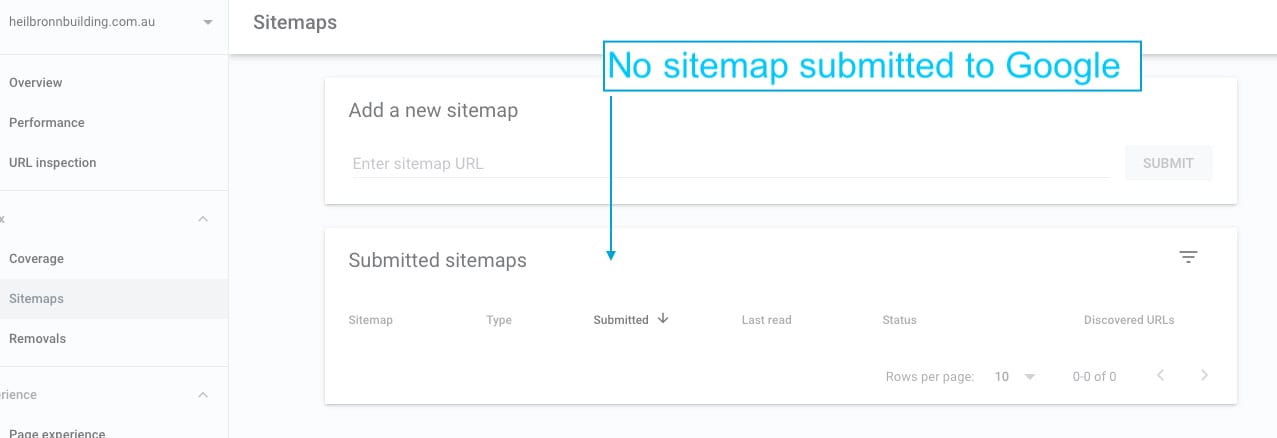Click the Enter sitemap URL field
Viewport: 1277px width, 438px height.
point(730,163)
